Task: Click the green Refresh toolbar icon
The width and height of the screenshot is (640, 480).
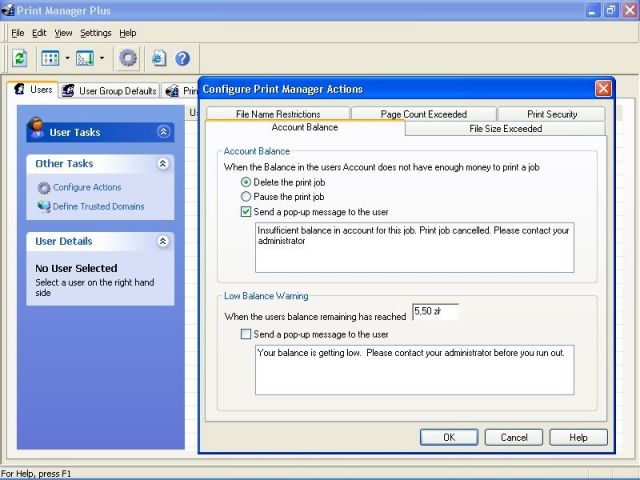Action: pos(19,58)
